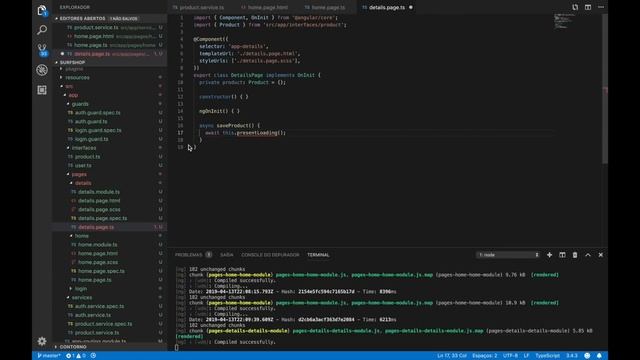Collapse the pages folder

[79, 174]
